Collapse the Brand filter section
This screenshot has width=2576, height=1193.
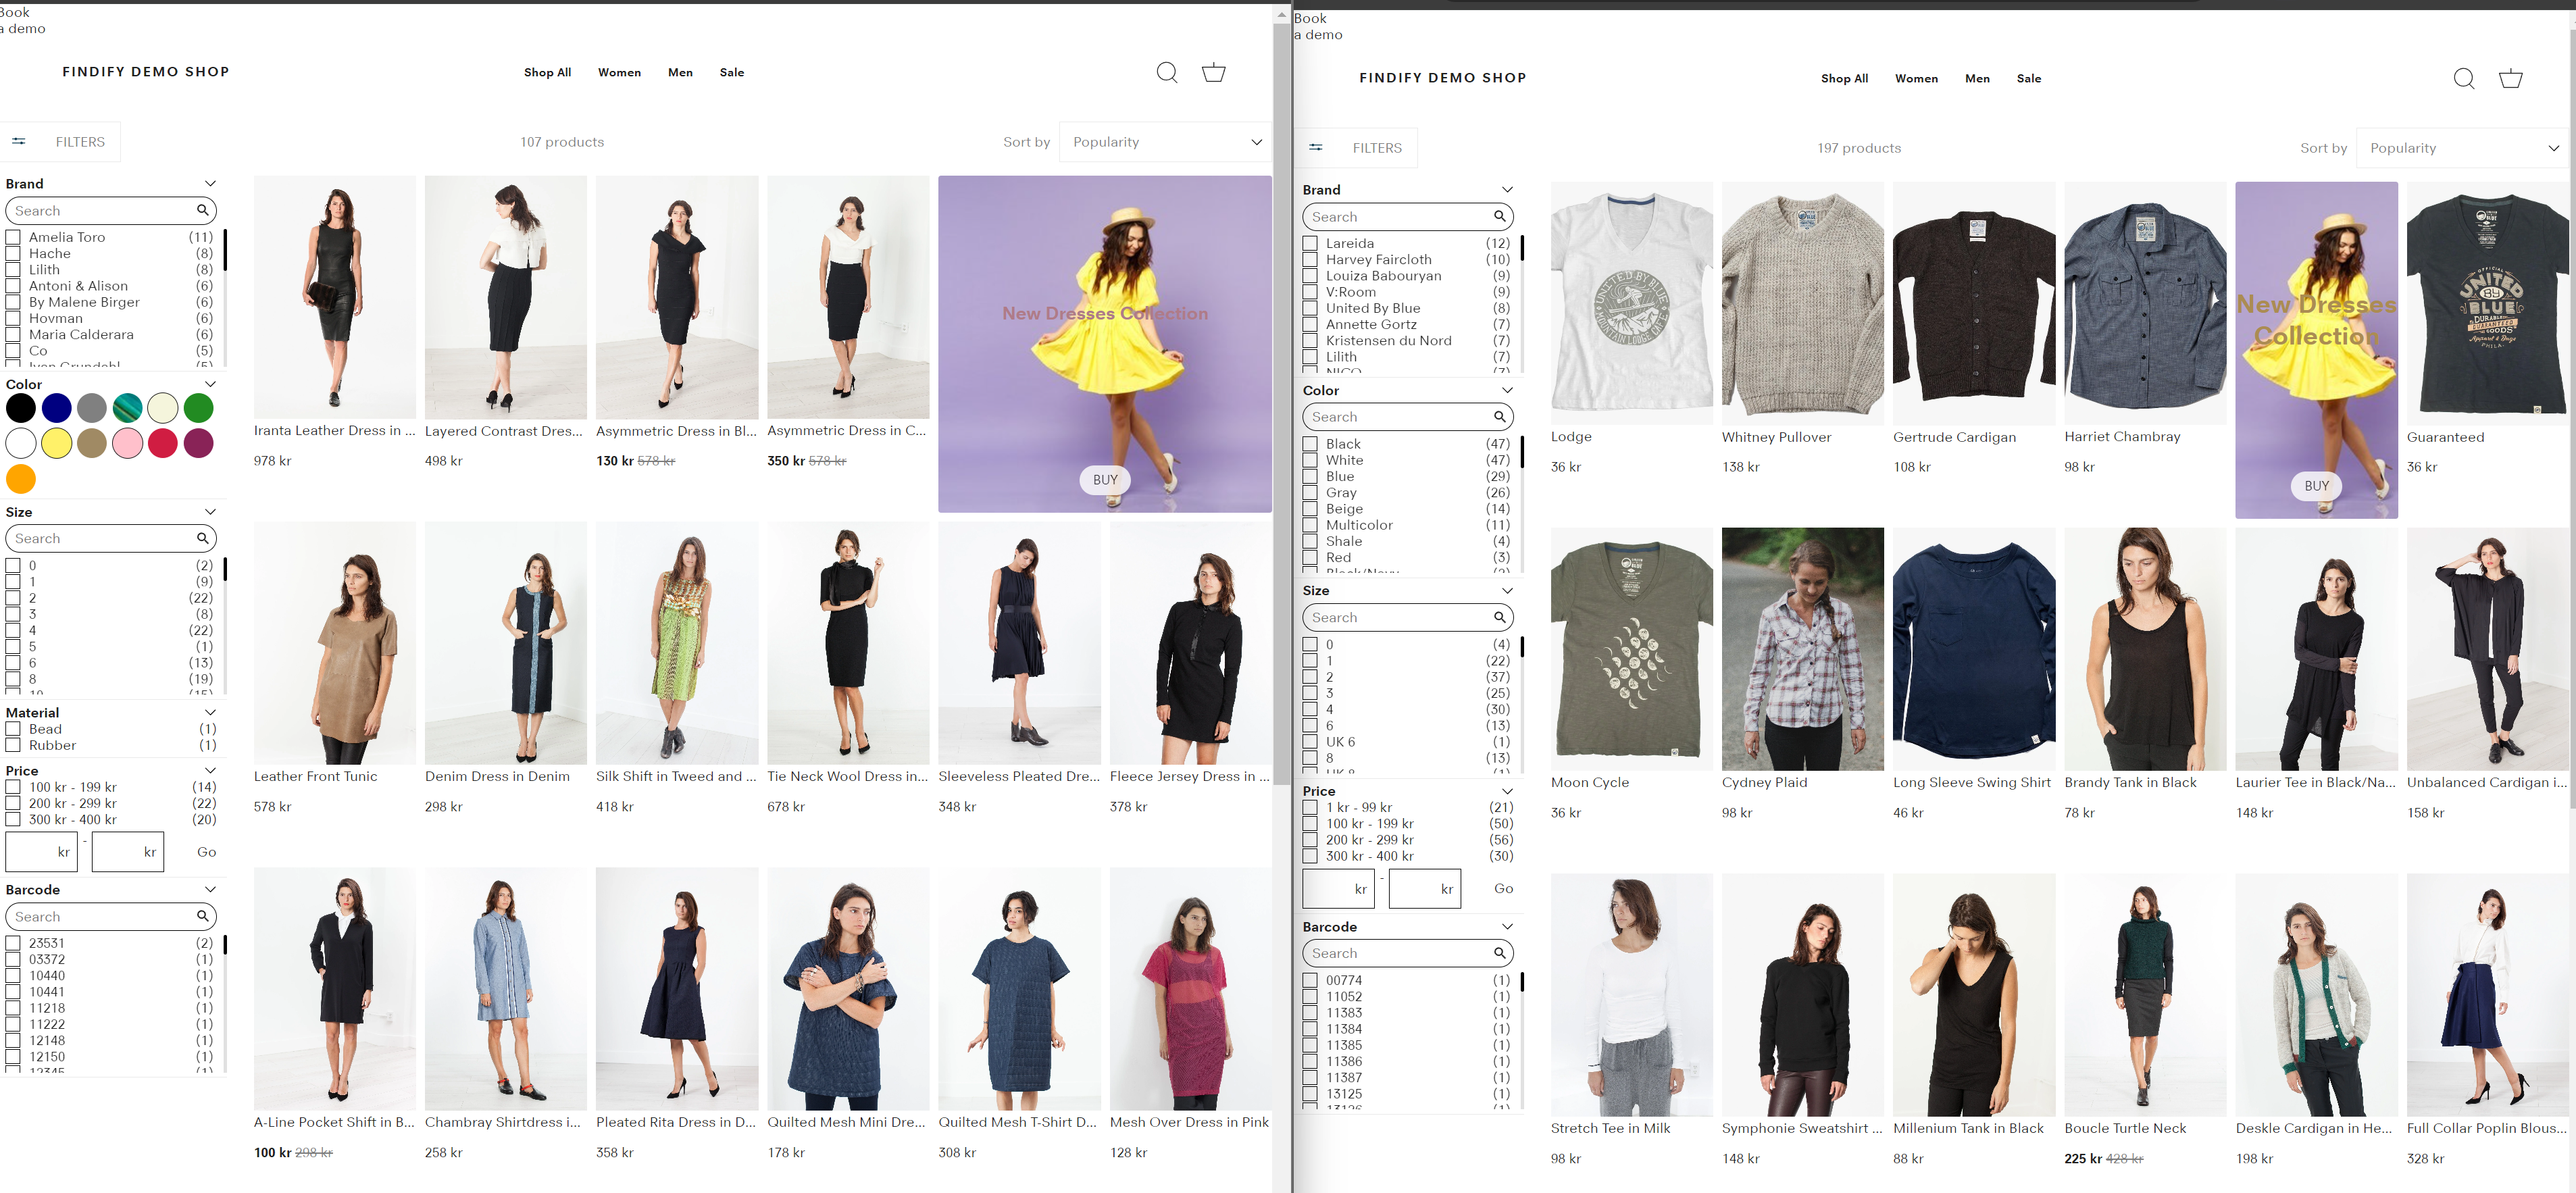[210, 183]
